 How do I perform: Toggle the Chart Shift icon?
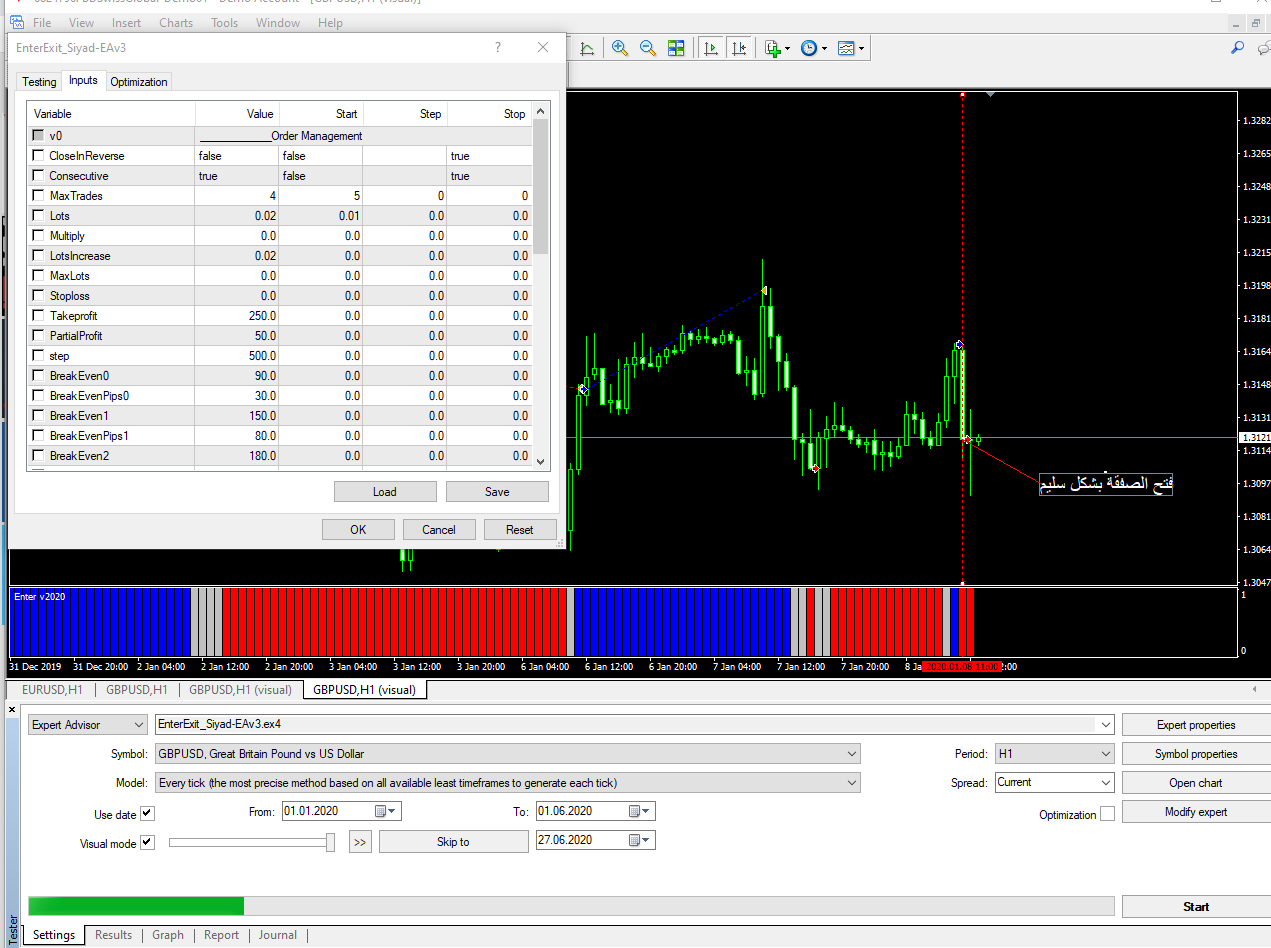739,48
